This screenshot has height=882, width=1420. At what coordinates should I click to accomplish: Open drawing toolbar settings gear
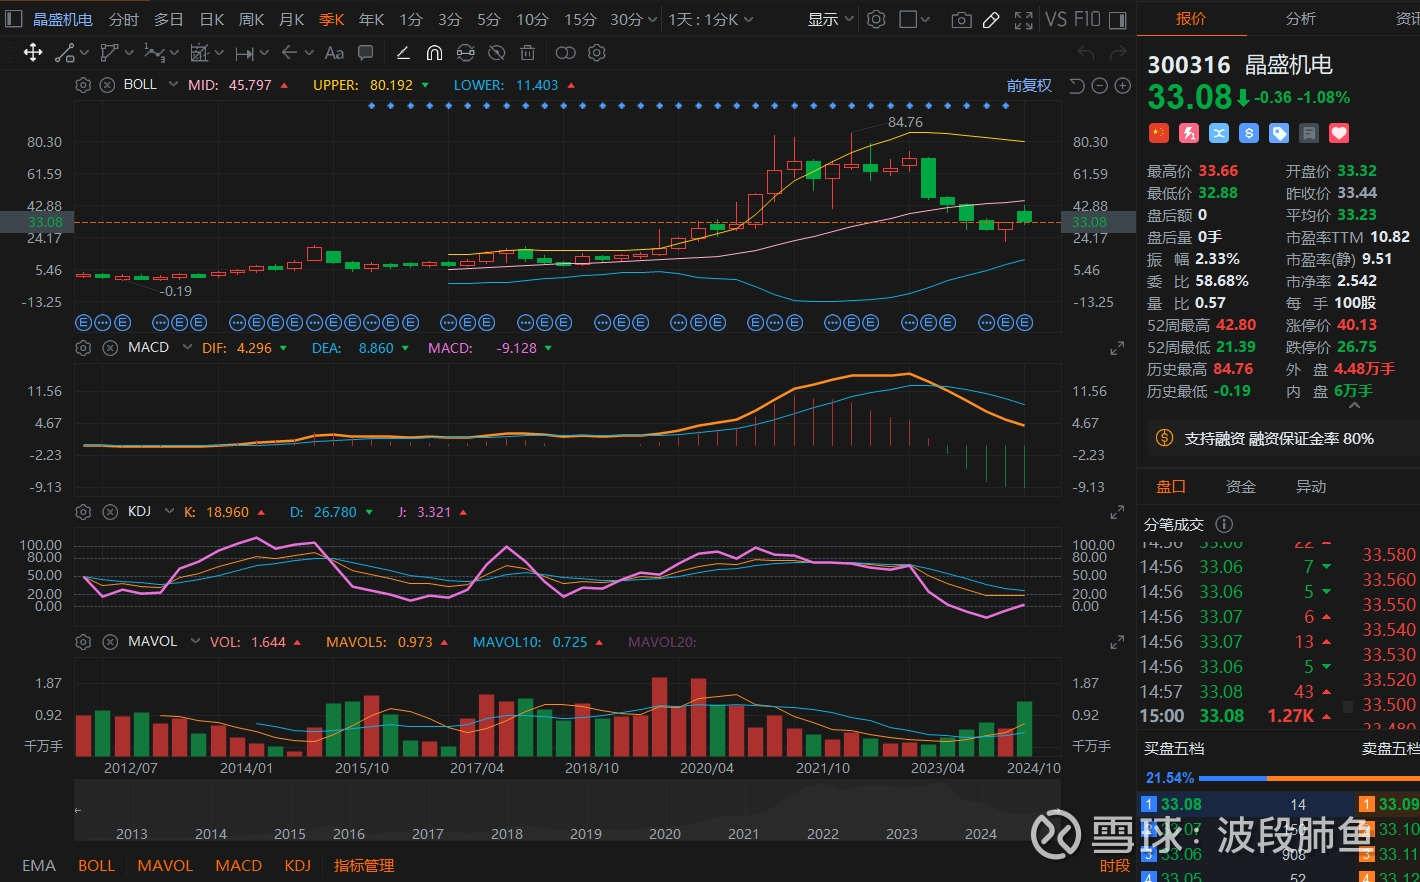click(597, 53)
